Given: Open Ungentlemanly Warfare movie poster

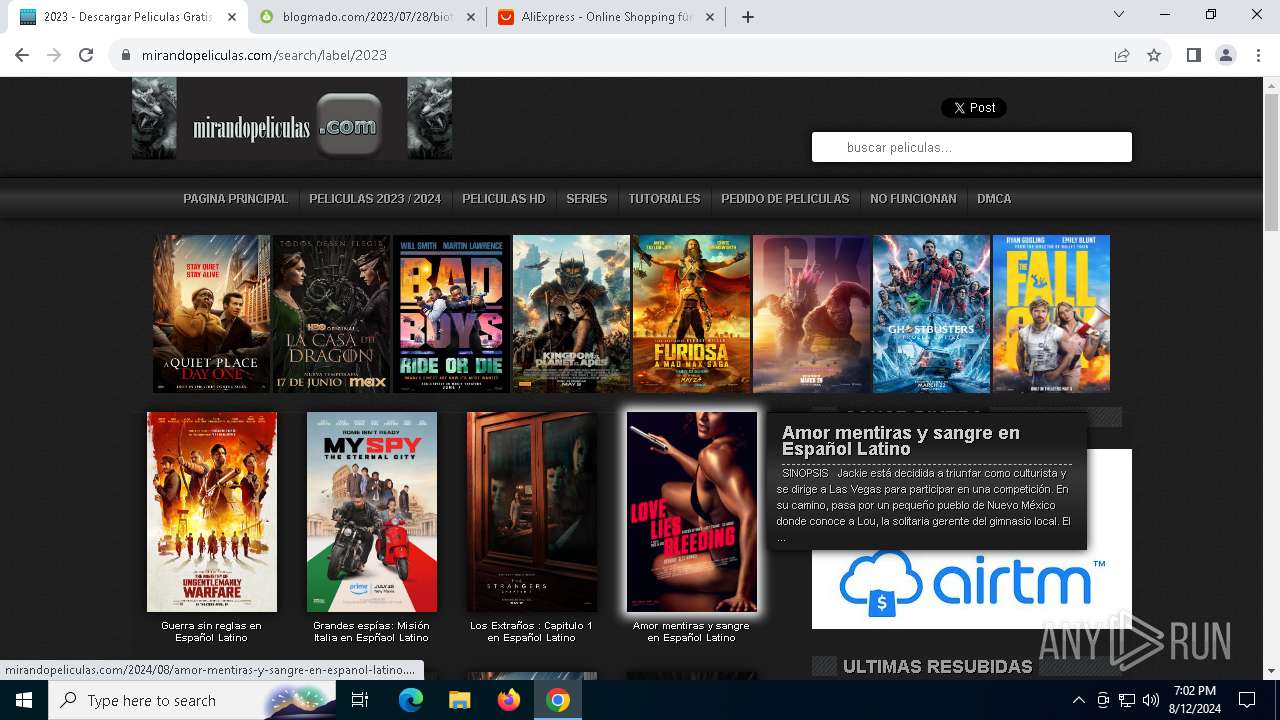Looking at the screenshot, I should [212, 512].
